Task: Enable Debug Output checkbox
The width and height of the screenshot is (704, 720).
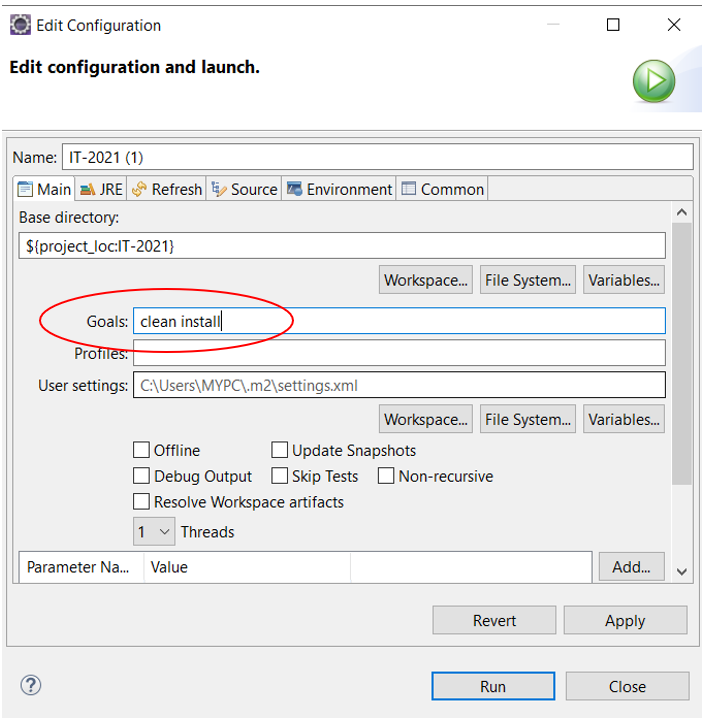Action: 141,476
